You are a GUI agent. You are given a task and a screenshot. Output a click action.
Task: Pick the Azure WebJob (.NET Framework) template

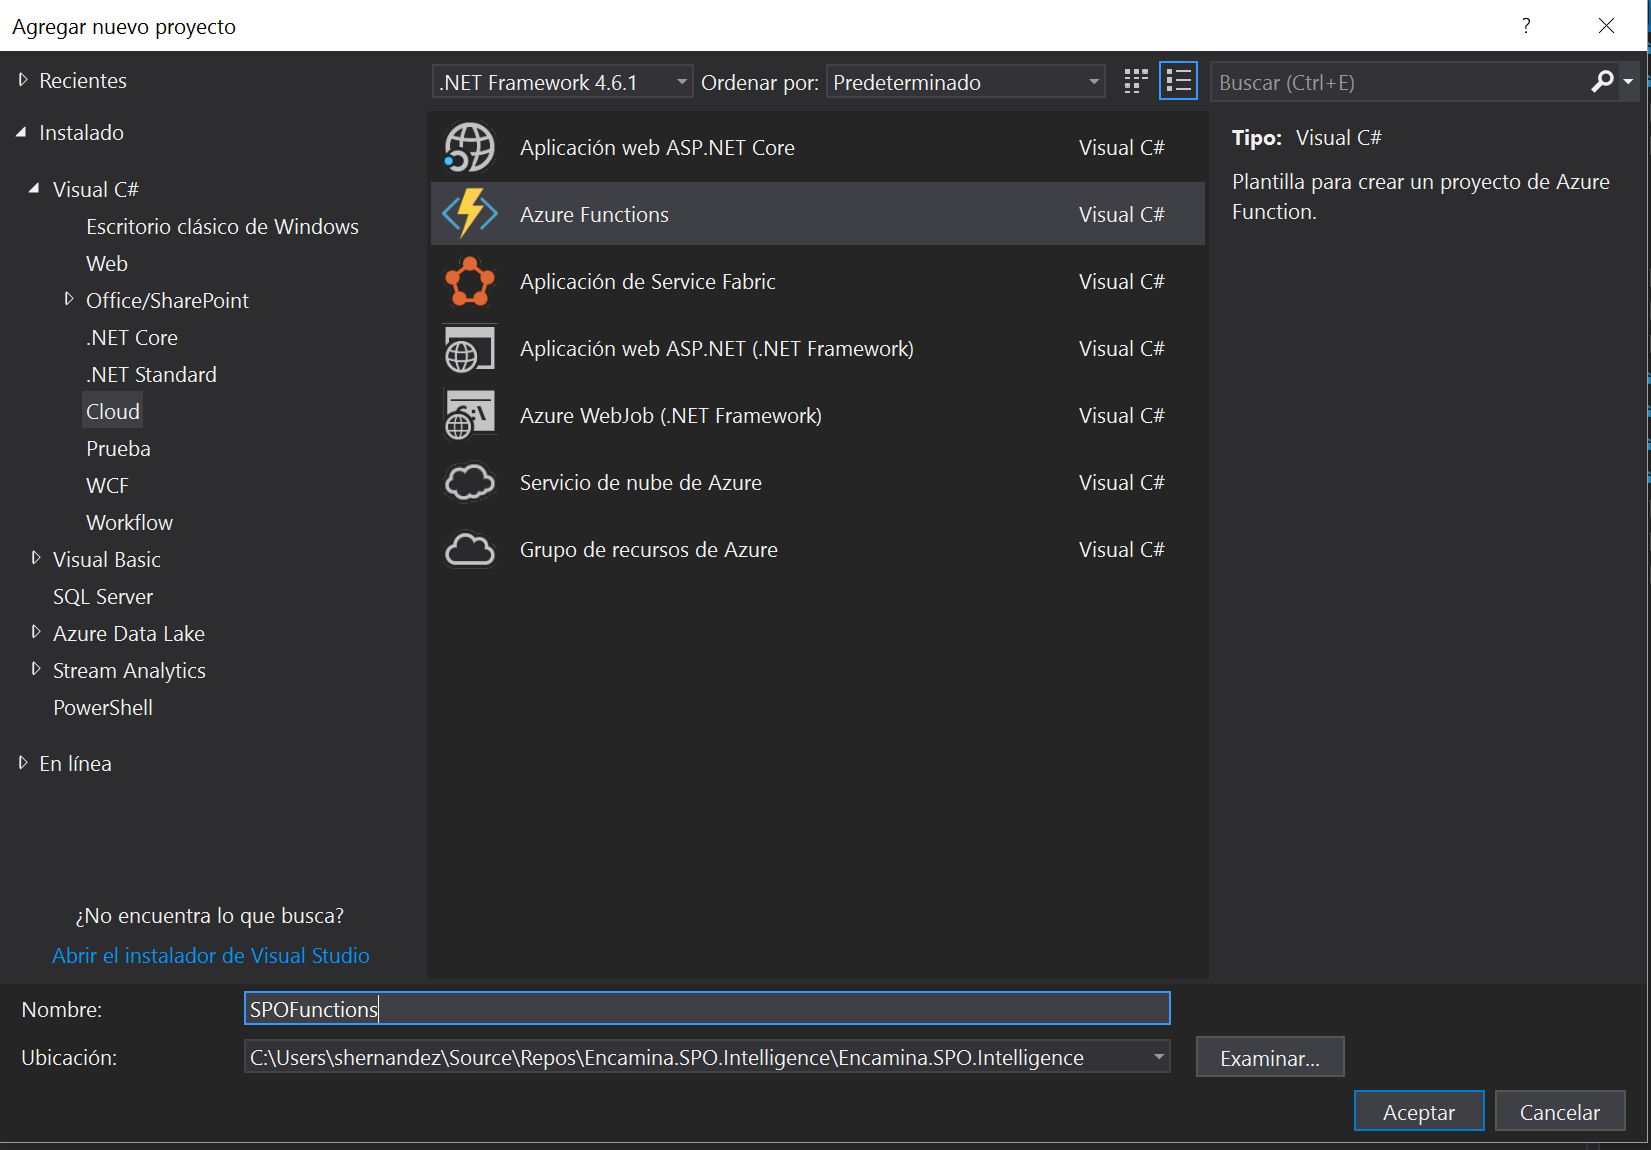(670, 414)
